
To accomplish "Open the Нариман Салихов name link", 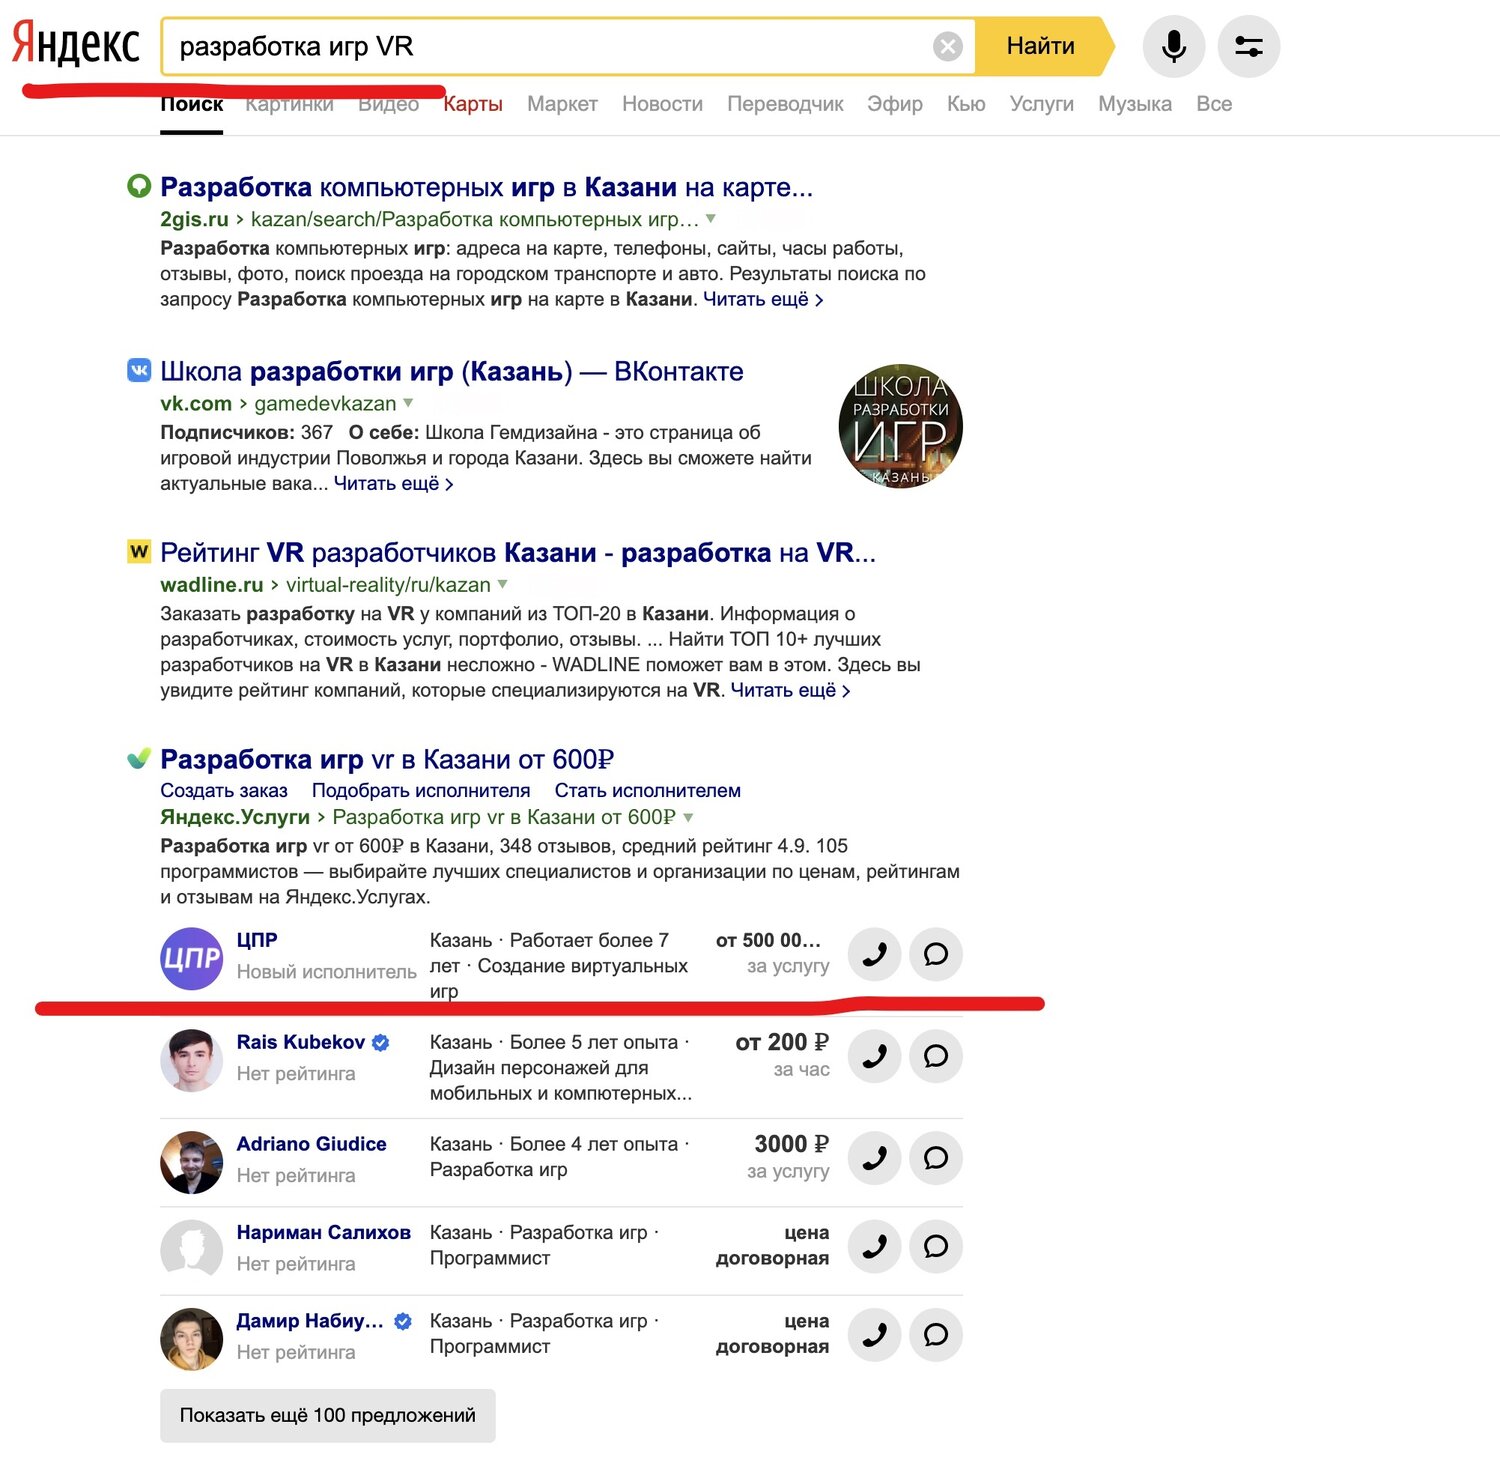I will click(324, 1232).
